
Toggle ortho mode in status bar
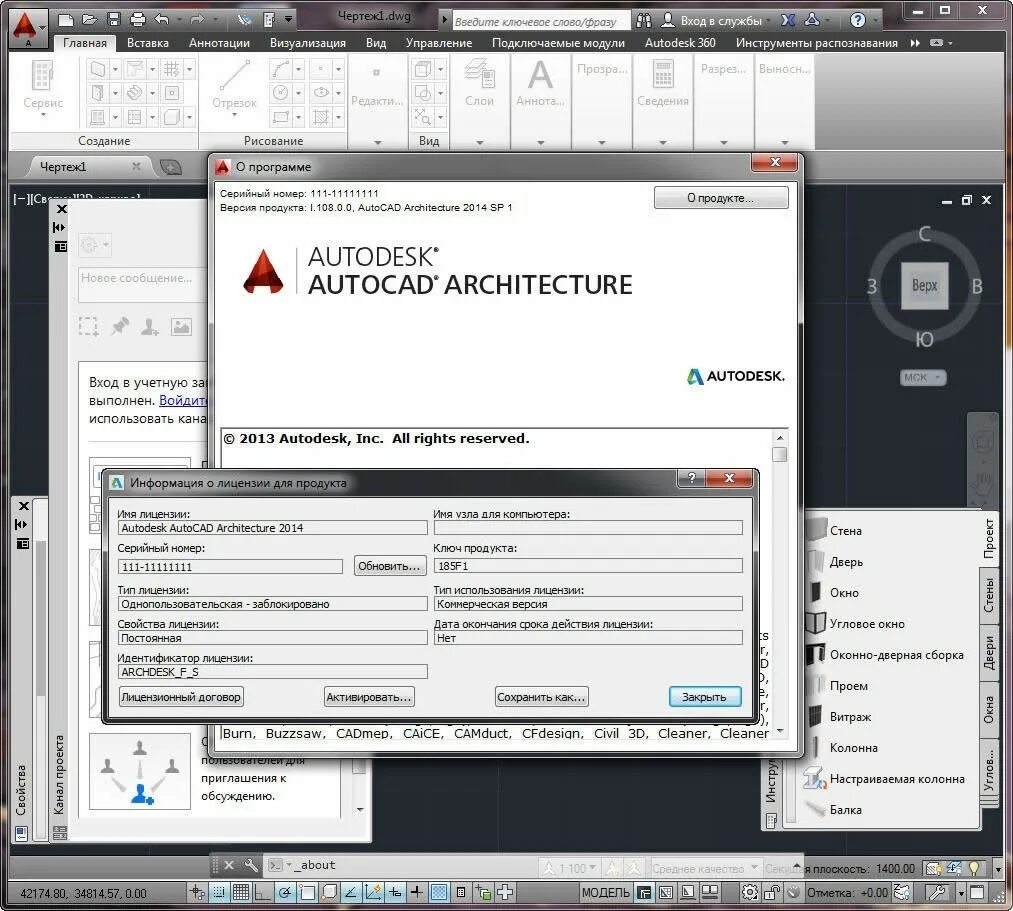[262, 893]
